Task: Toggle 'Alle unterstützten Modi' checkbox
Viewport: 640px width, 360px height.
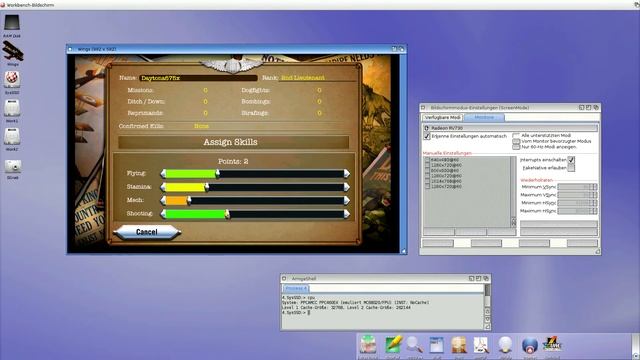Action: [516, 135]
